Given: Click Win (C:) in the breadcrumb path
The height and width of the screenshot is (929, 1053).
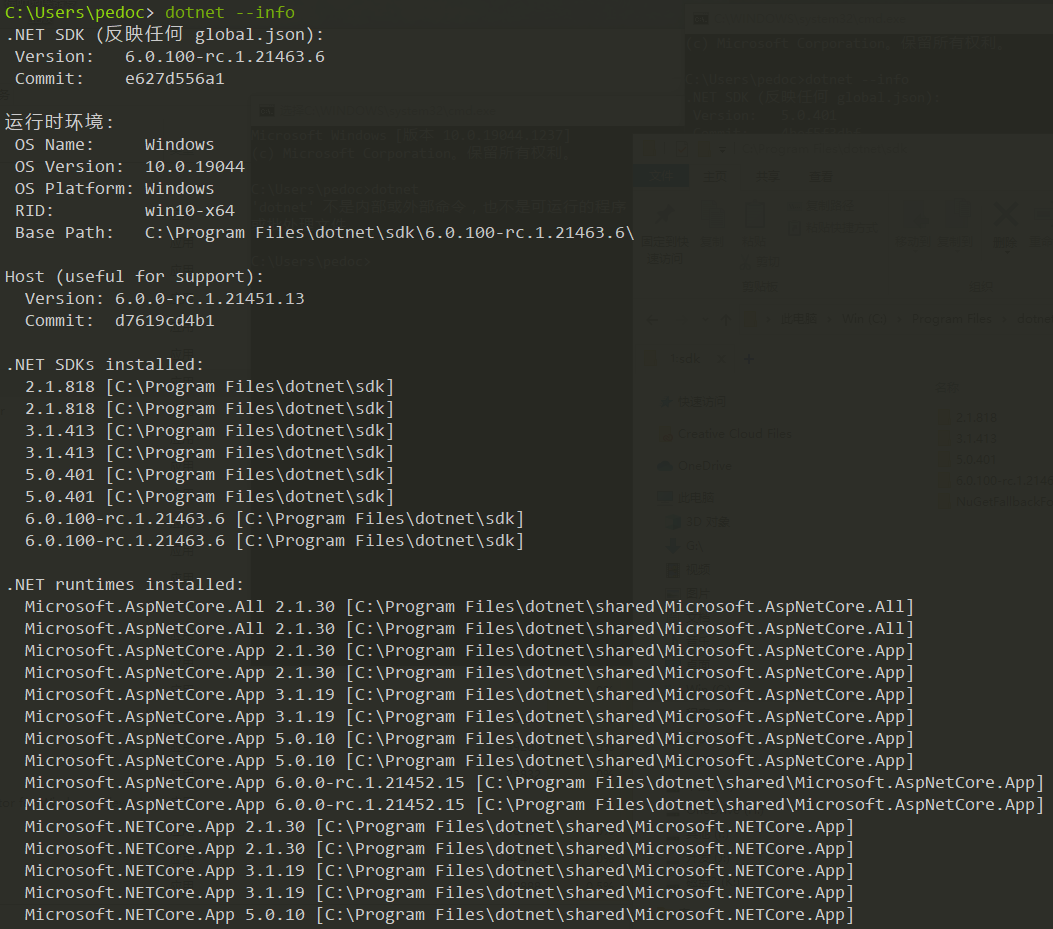Looking at the screenshot, I should [864, 319].
